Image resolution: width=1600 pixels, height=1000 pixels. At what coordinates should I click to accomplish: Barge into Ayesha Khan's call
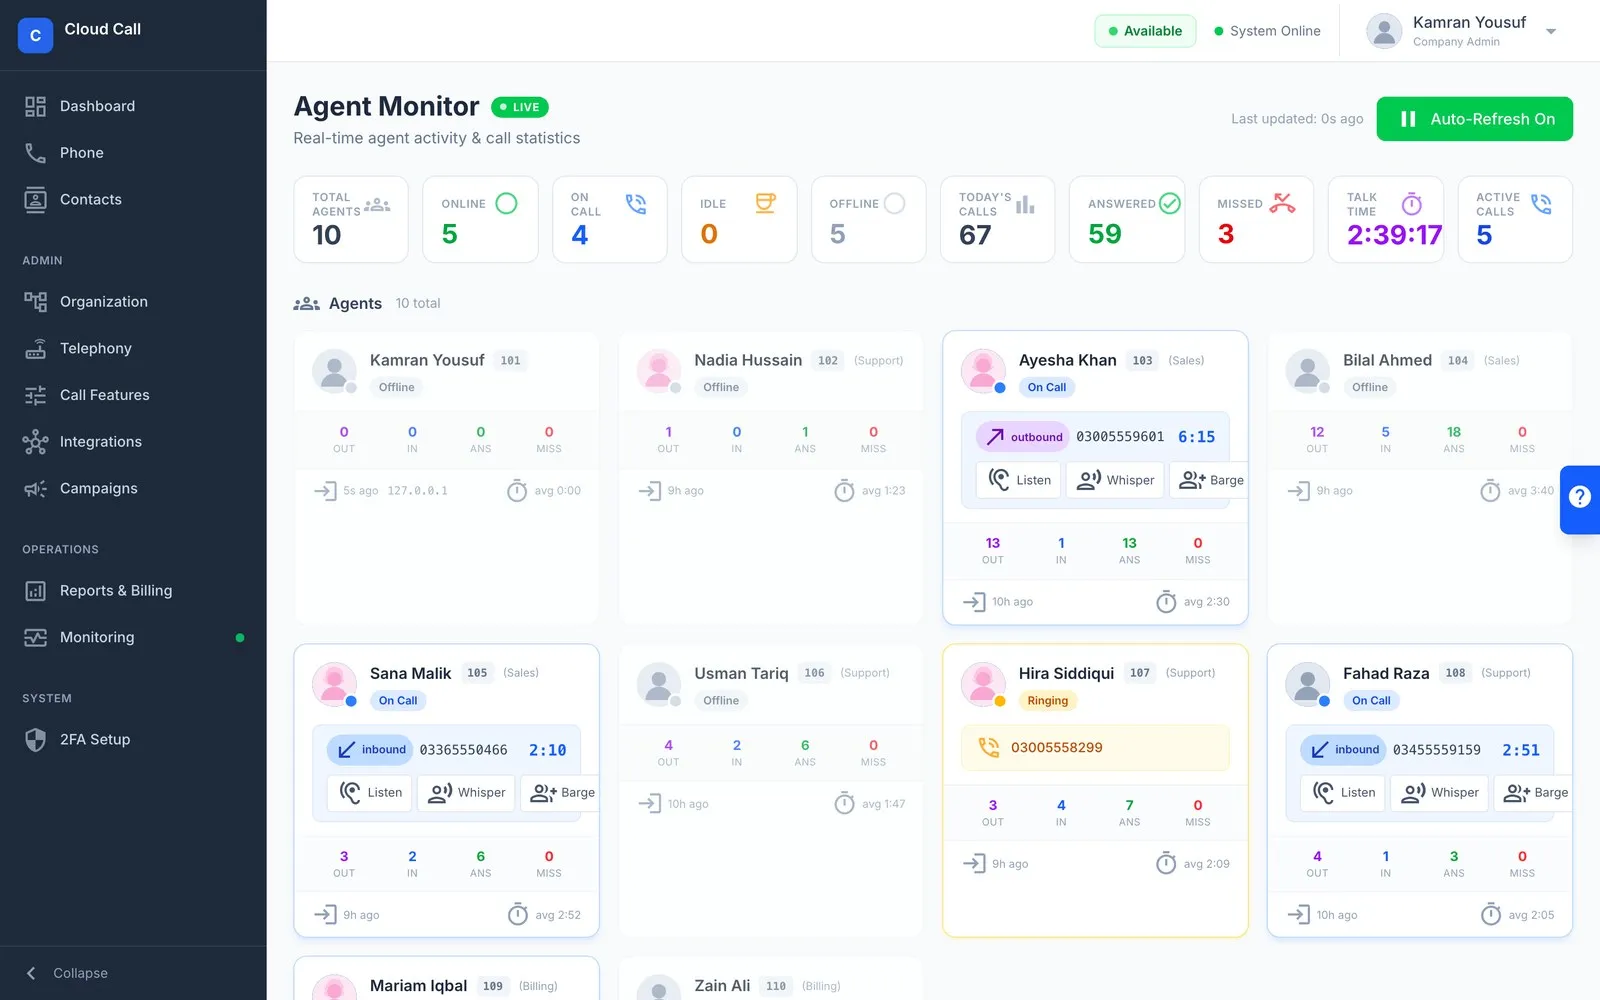pos(1209,480)
